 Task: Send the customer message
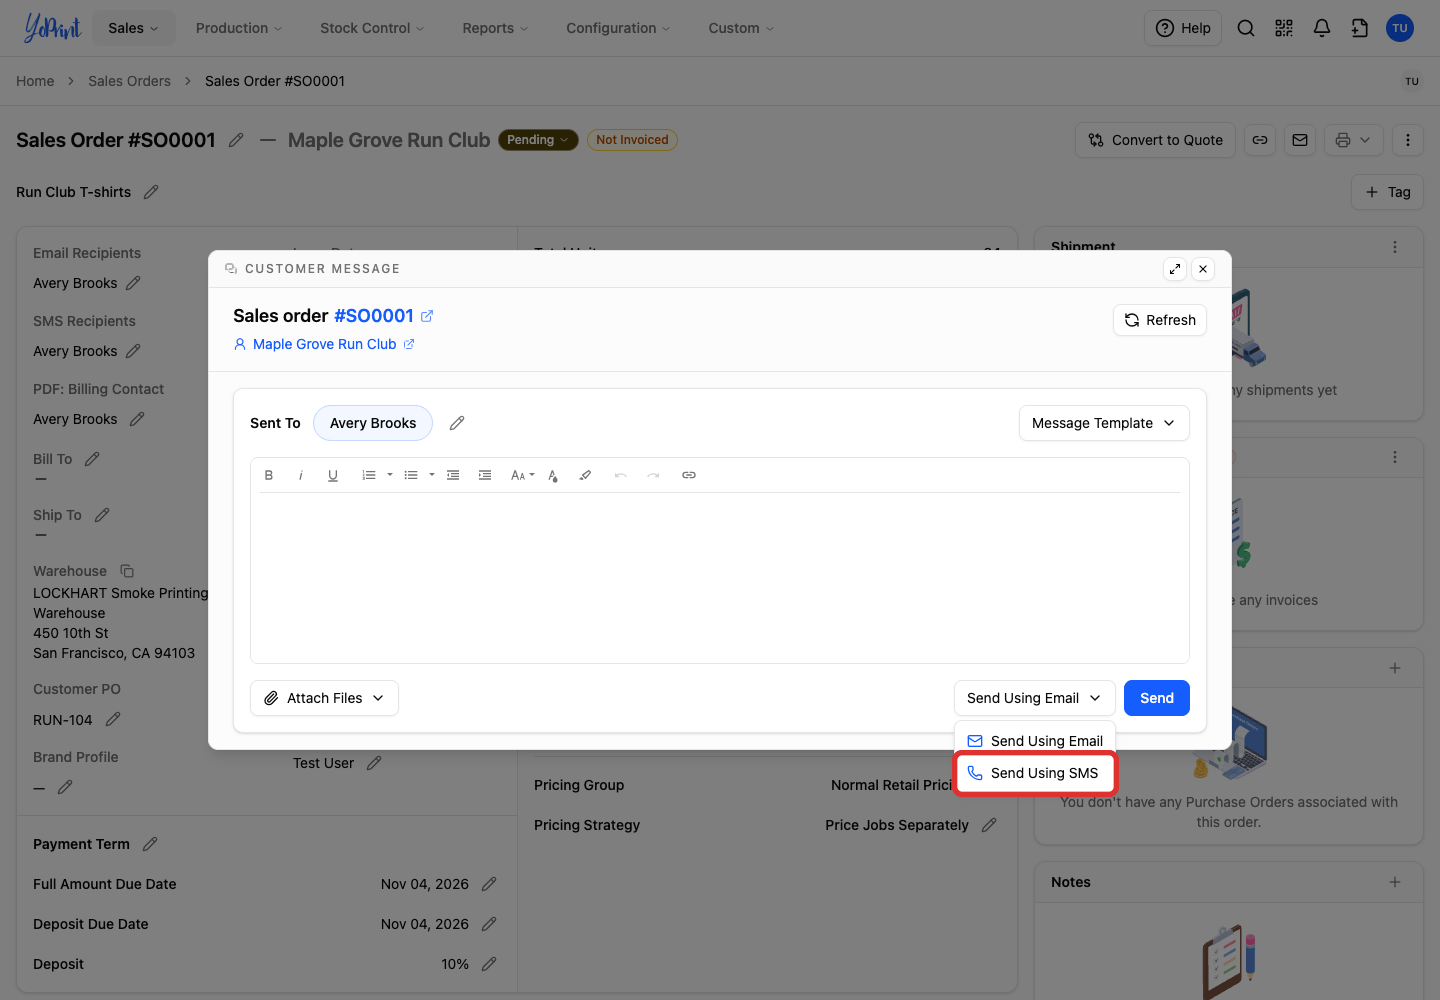[x=1157, y=698]
